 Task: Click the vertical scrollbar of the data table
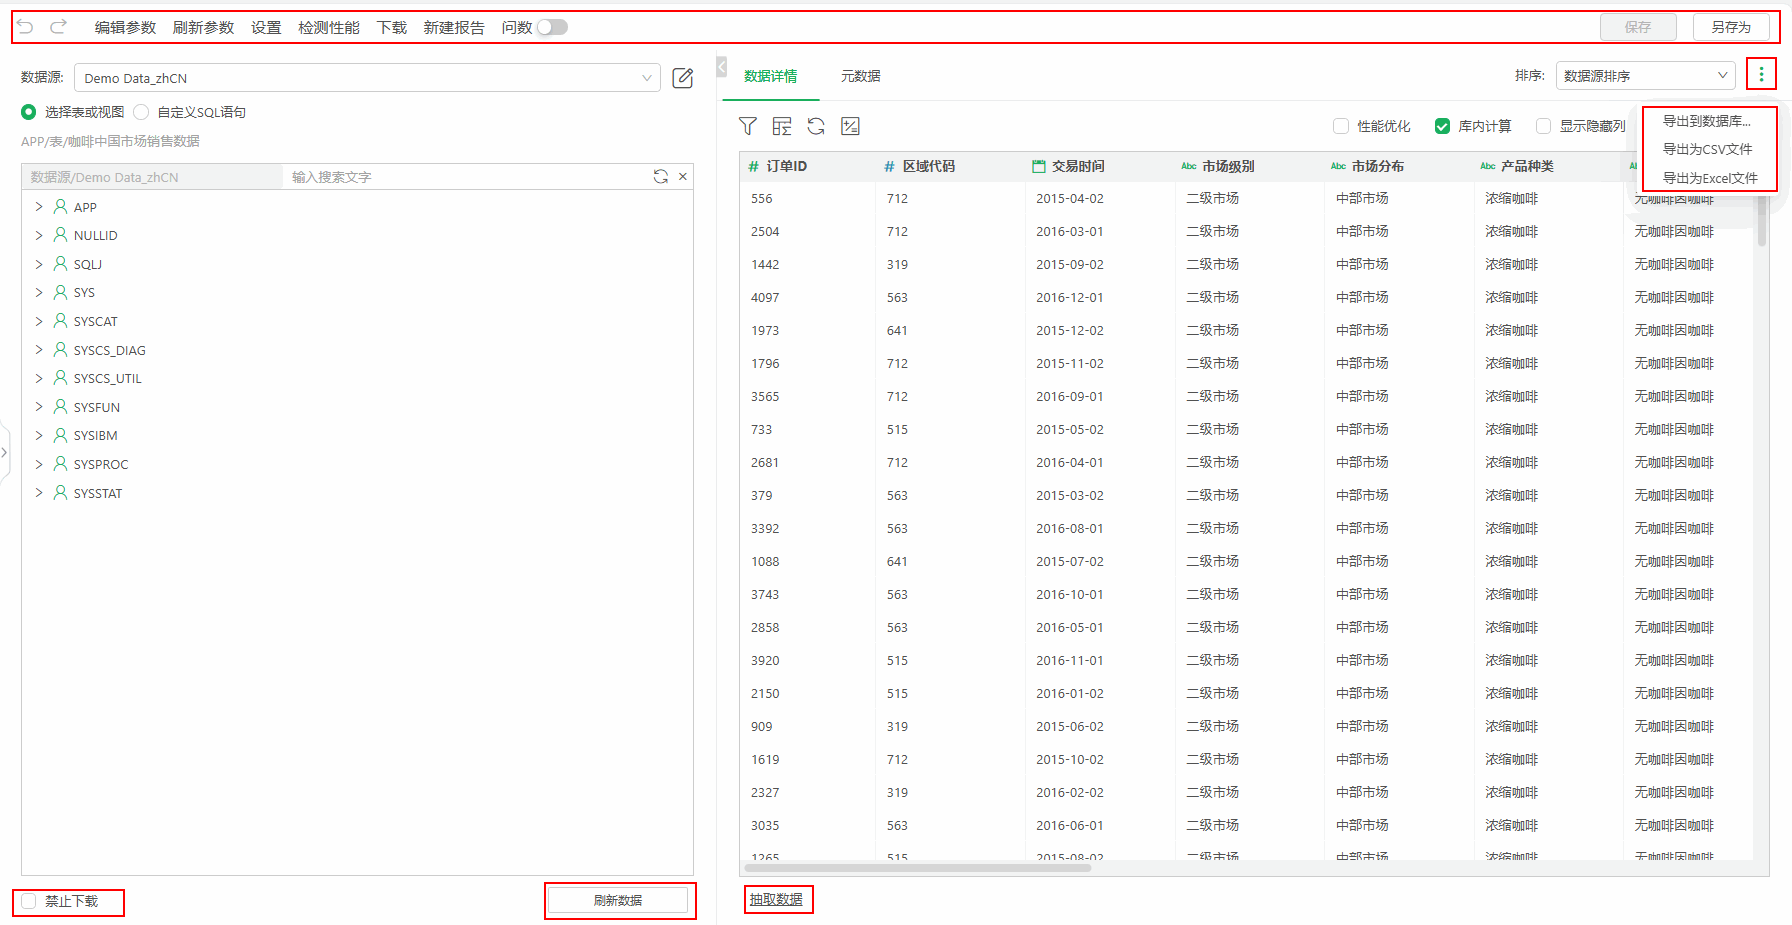coord(1761,218)
